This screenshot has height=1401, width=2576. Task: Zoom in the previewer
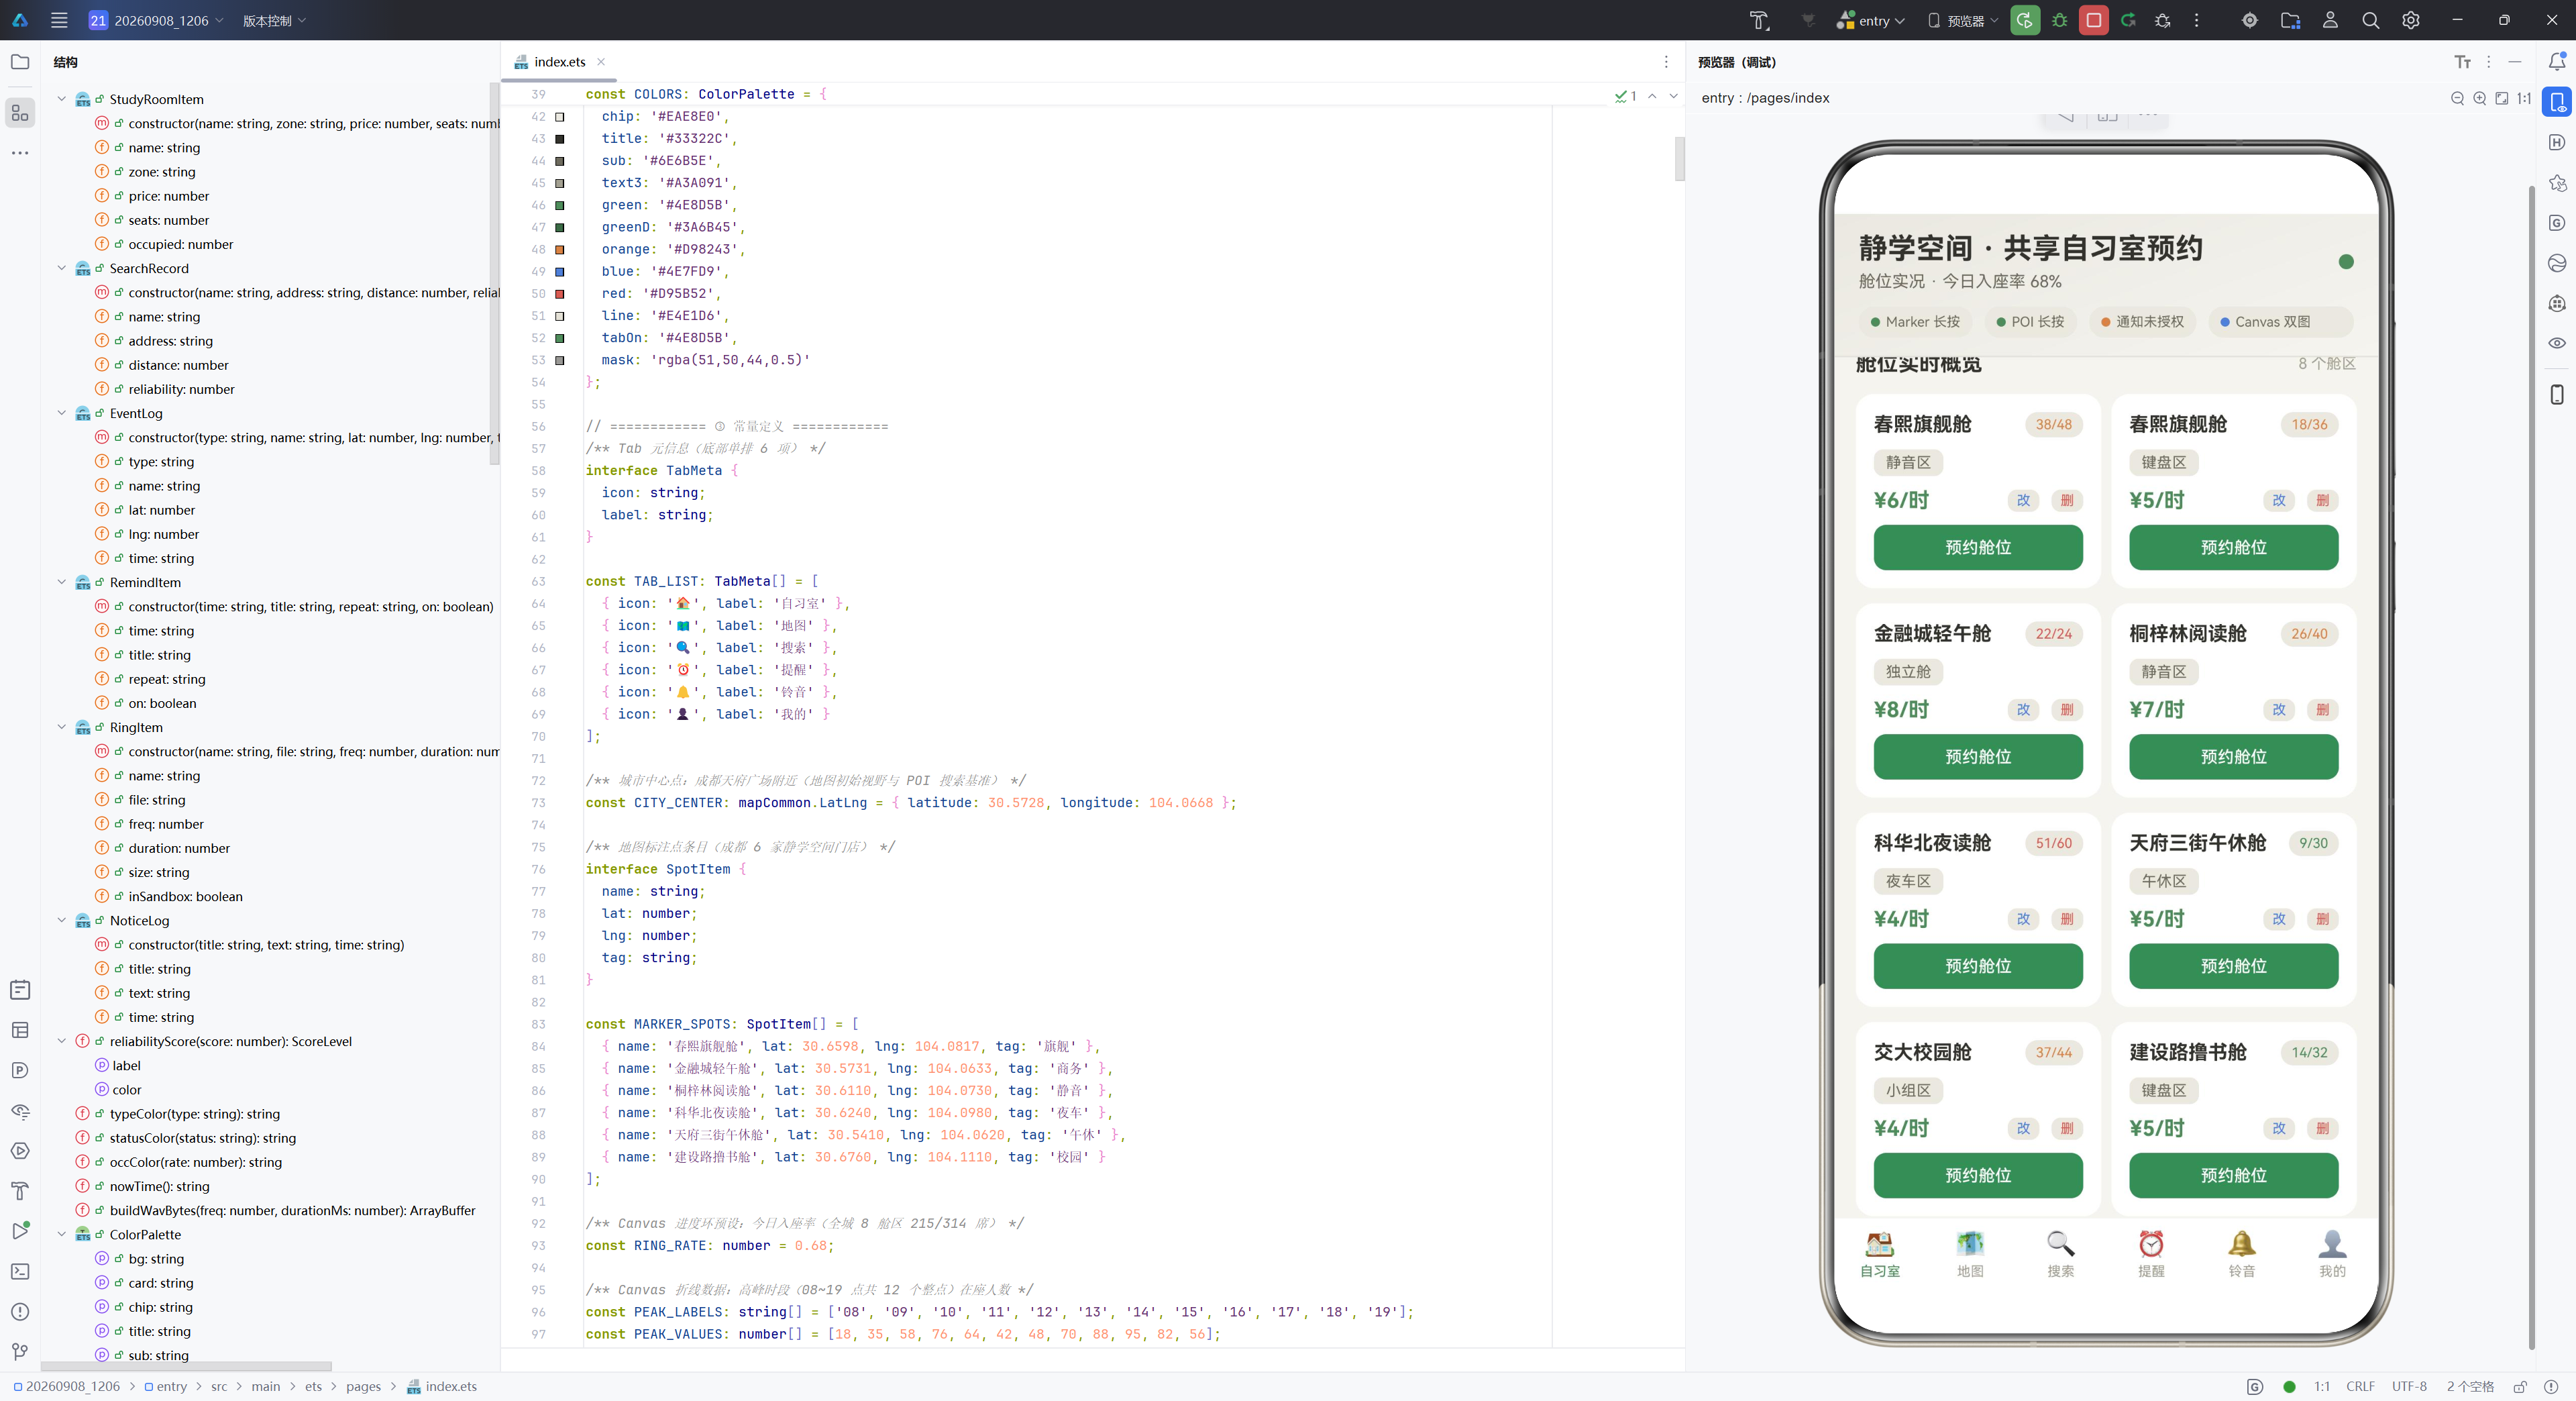[2479, 98]
